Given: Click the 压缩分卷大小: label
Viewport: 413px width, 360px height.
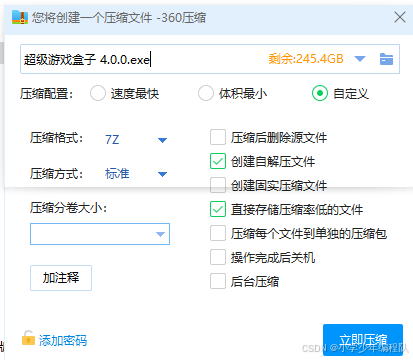Looking at the screenshot, I should point(68,208).
